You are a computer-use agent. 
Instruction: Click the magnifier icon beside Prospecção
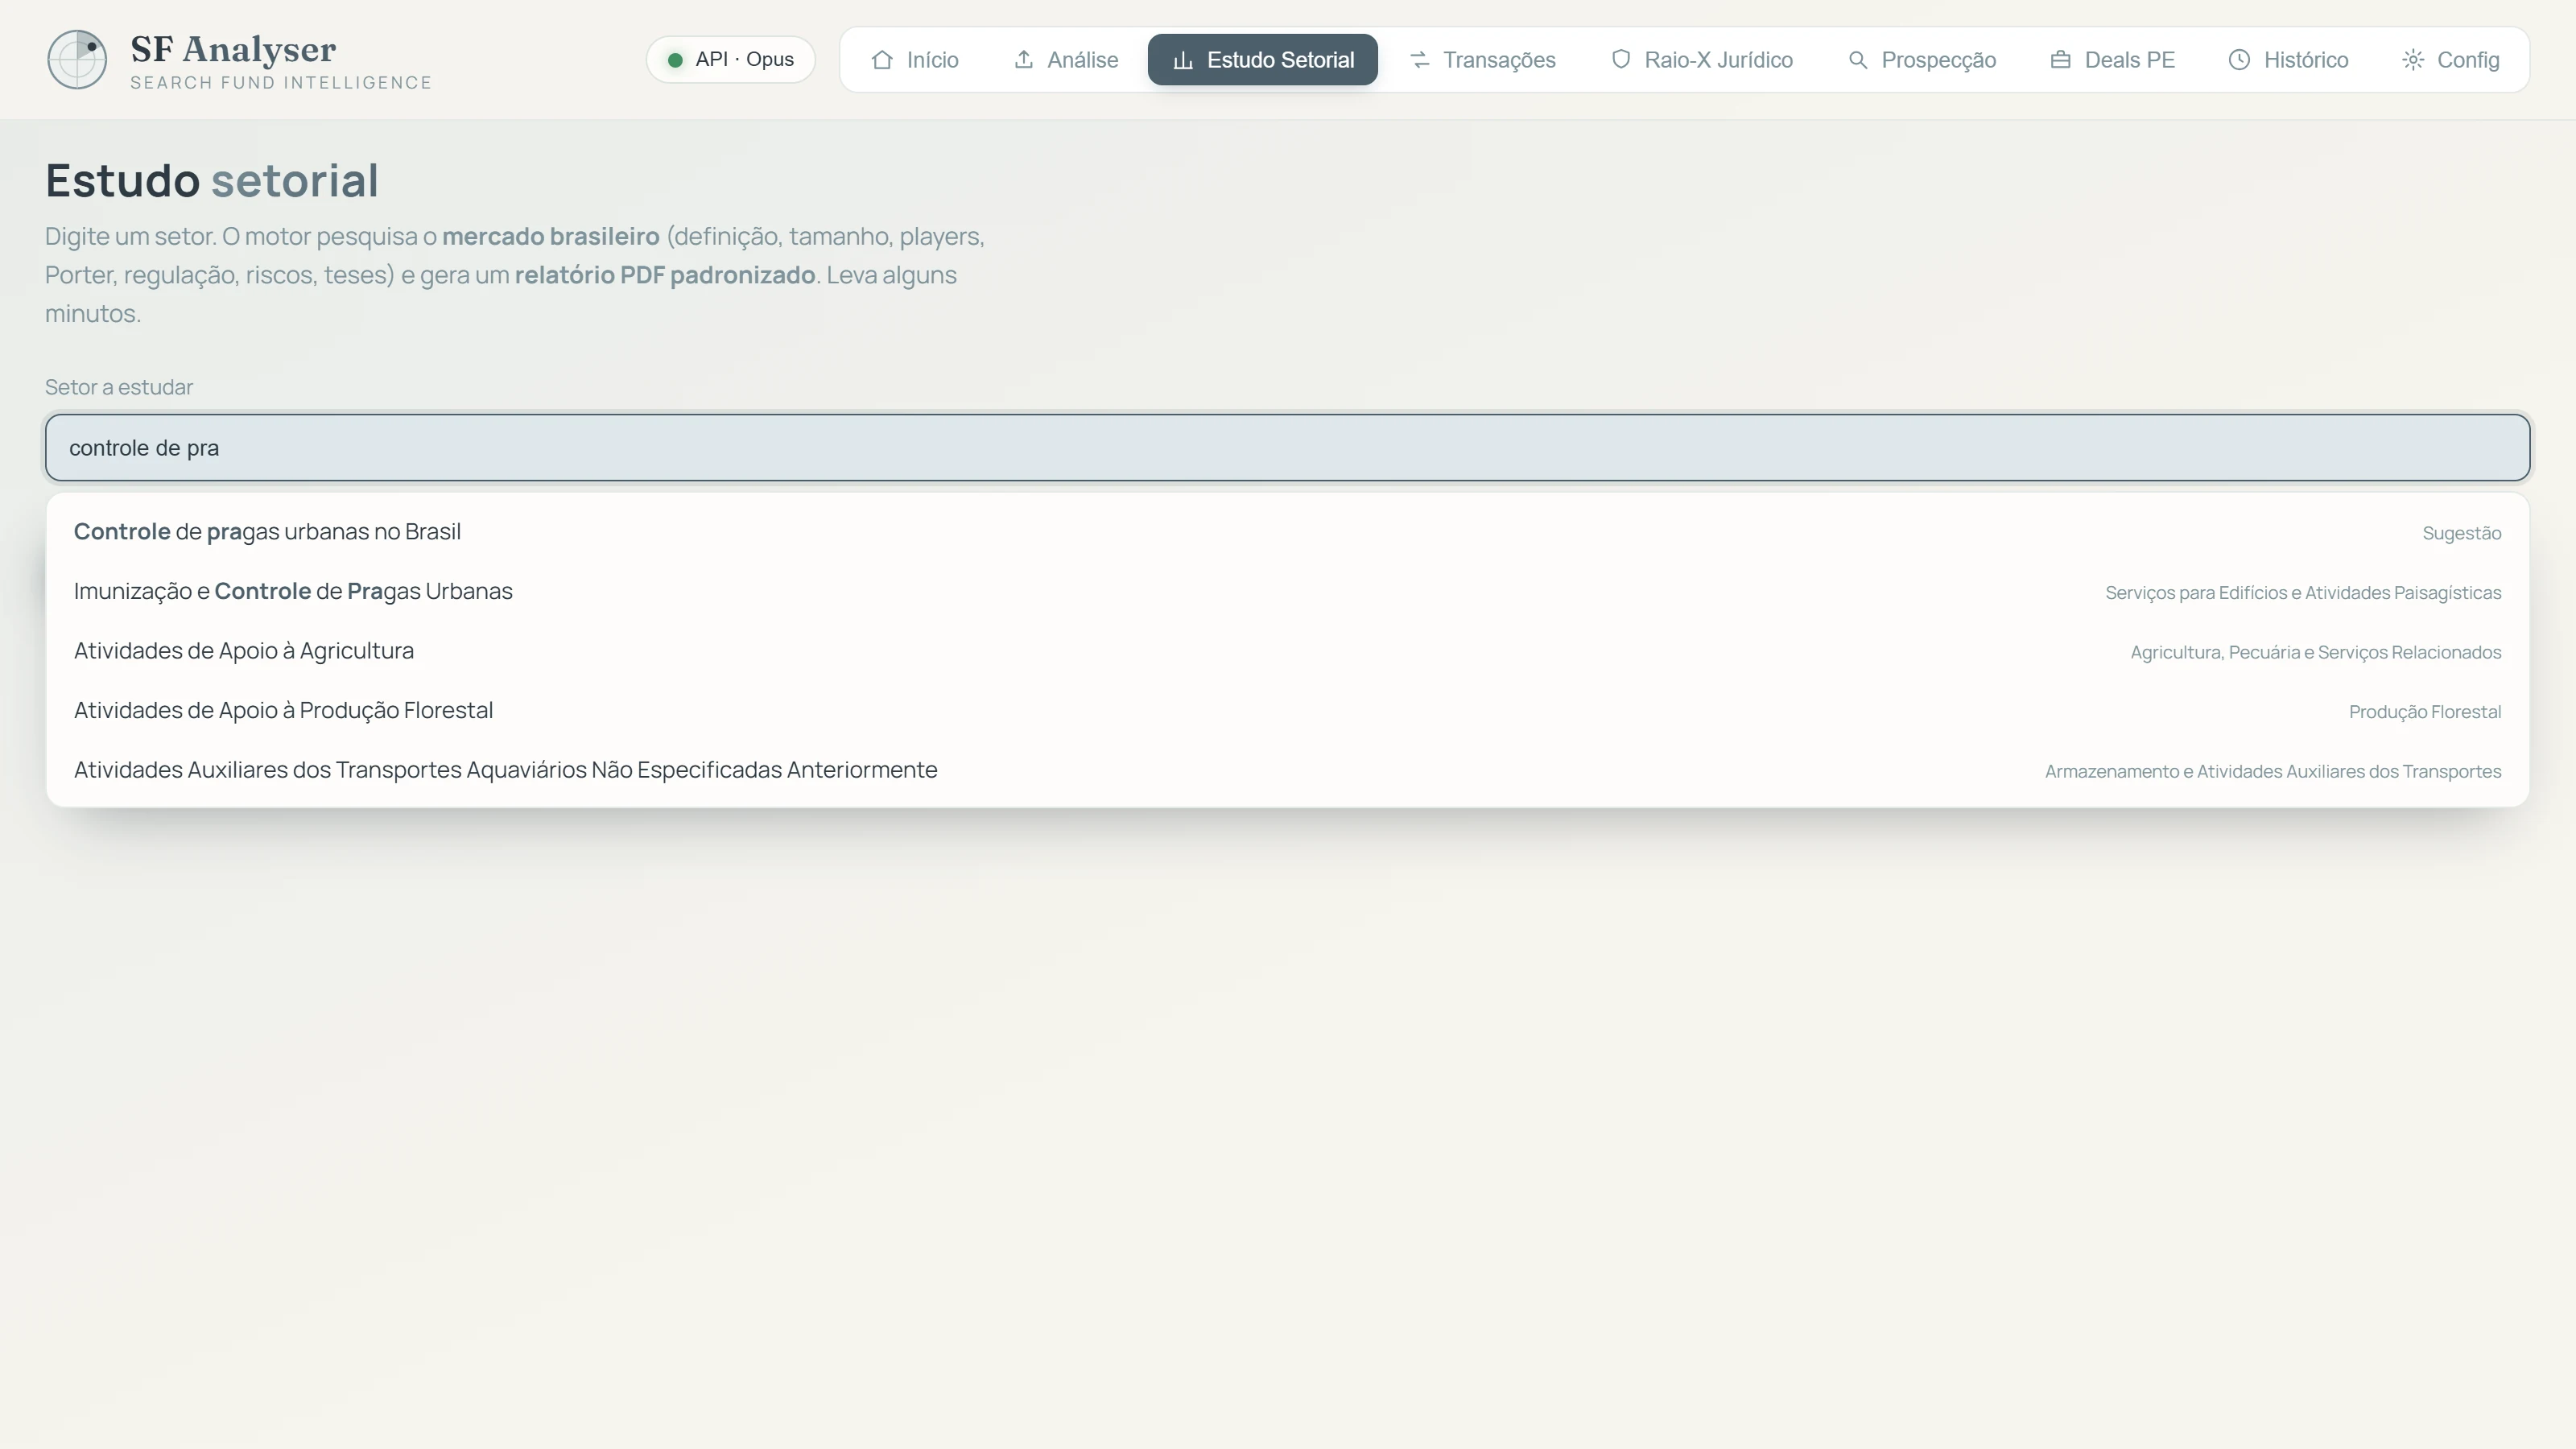click(1857, 60)
